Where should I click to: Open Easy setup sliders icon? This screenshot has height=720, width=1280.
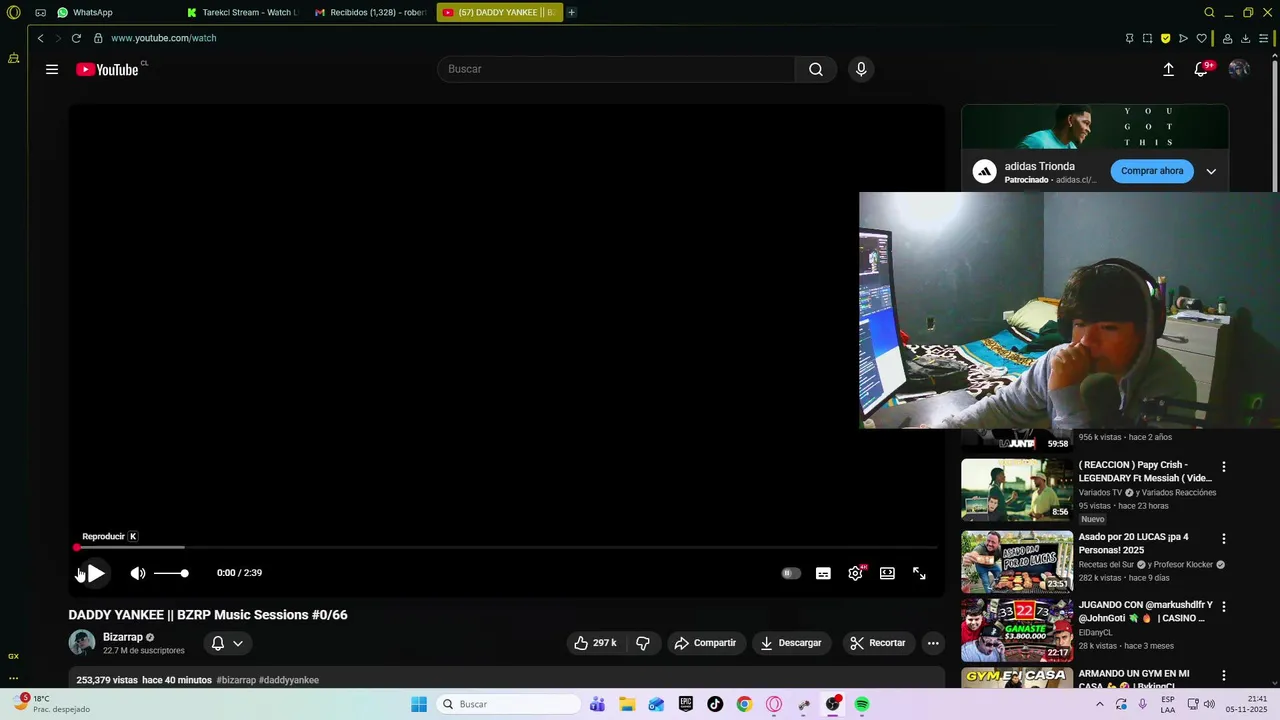click(1264, 38)
